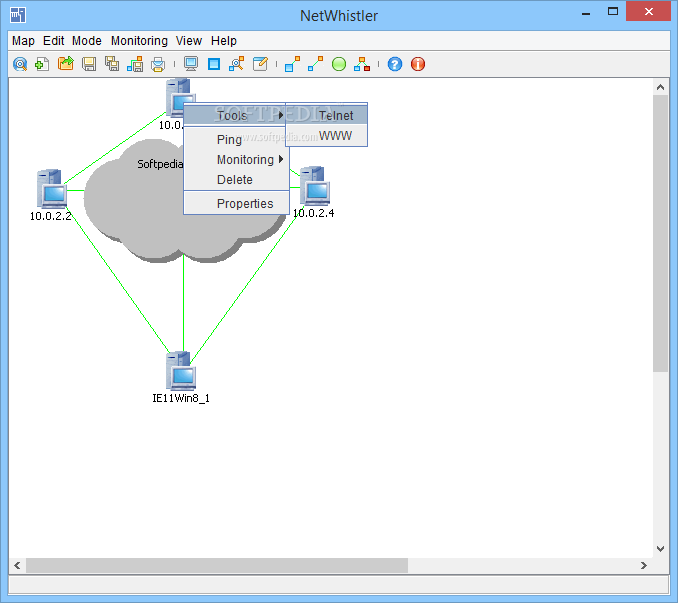Click the large-node link toolbar icon
Screen dimensions: 678x603
point(293,64)
